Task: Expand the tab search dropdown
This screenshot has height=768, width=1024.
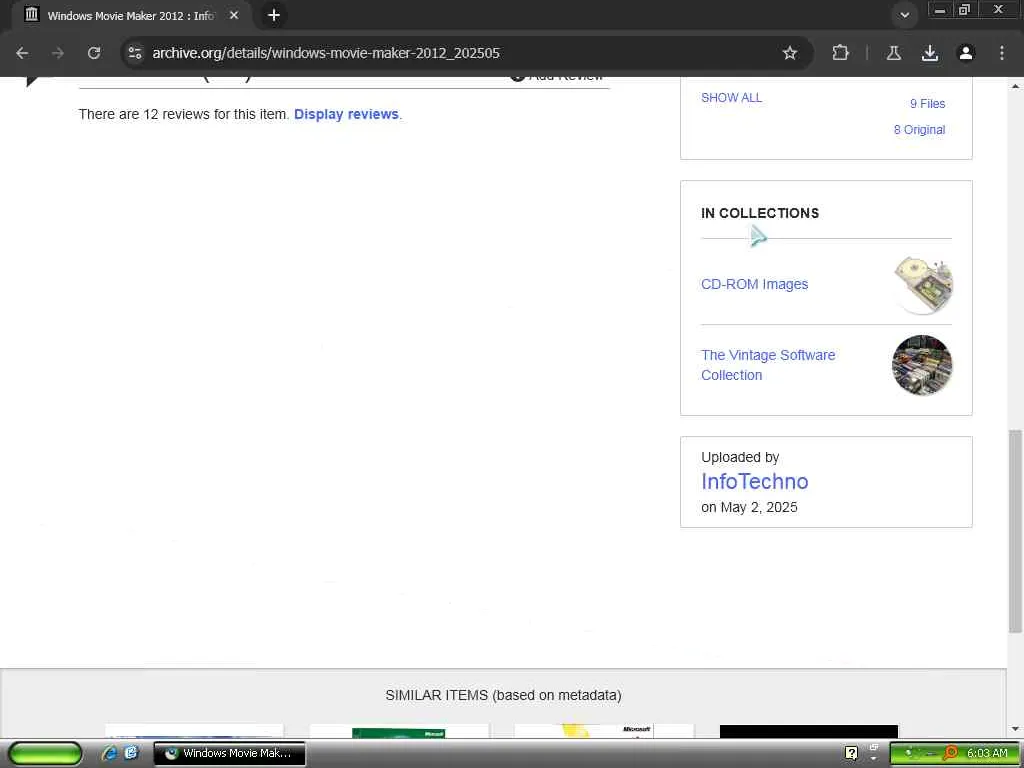Action: click(x=904, y=15)
